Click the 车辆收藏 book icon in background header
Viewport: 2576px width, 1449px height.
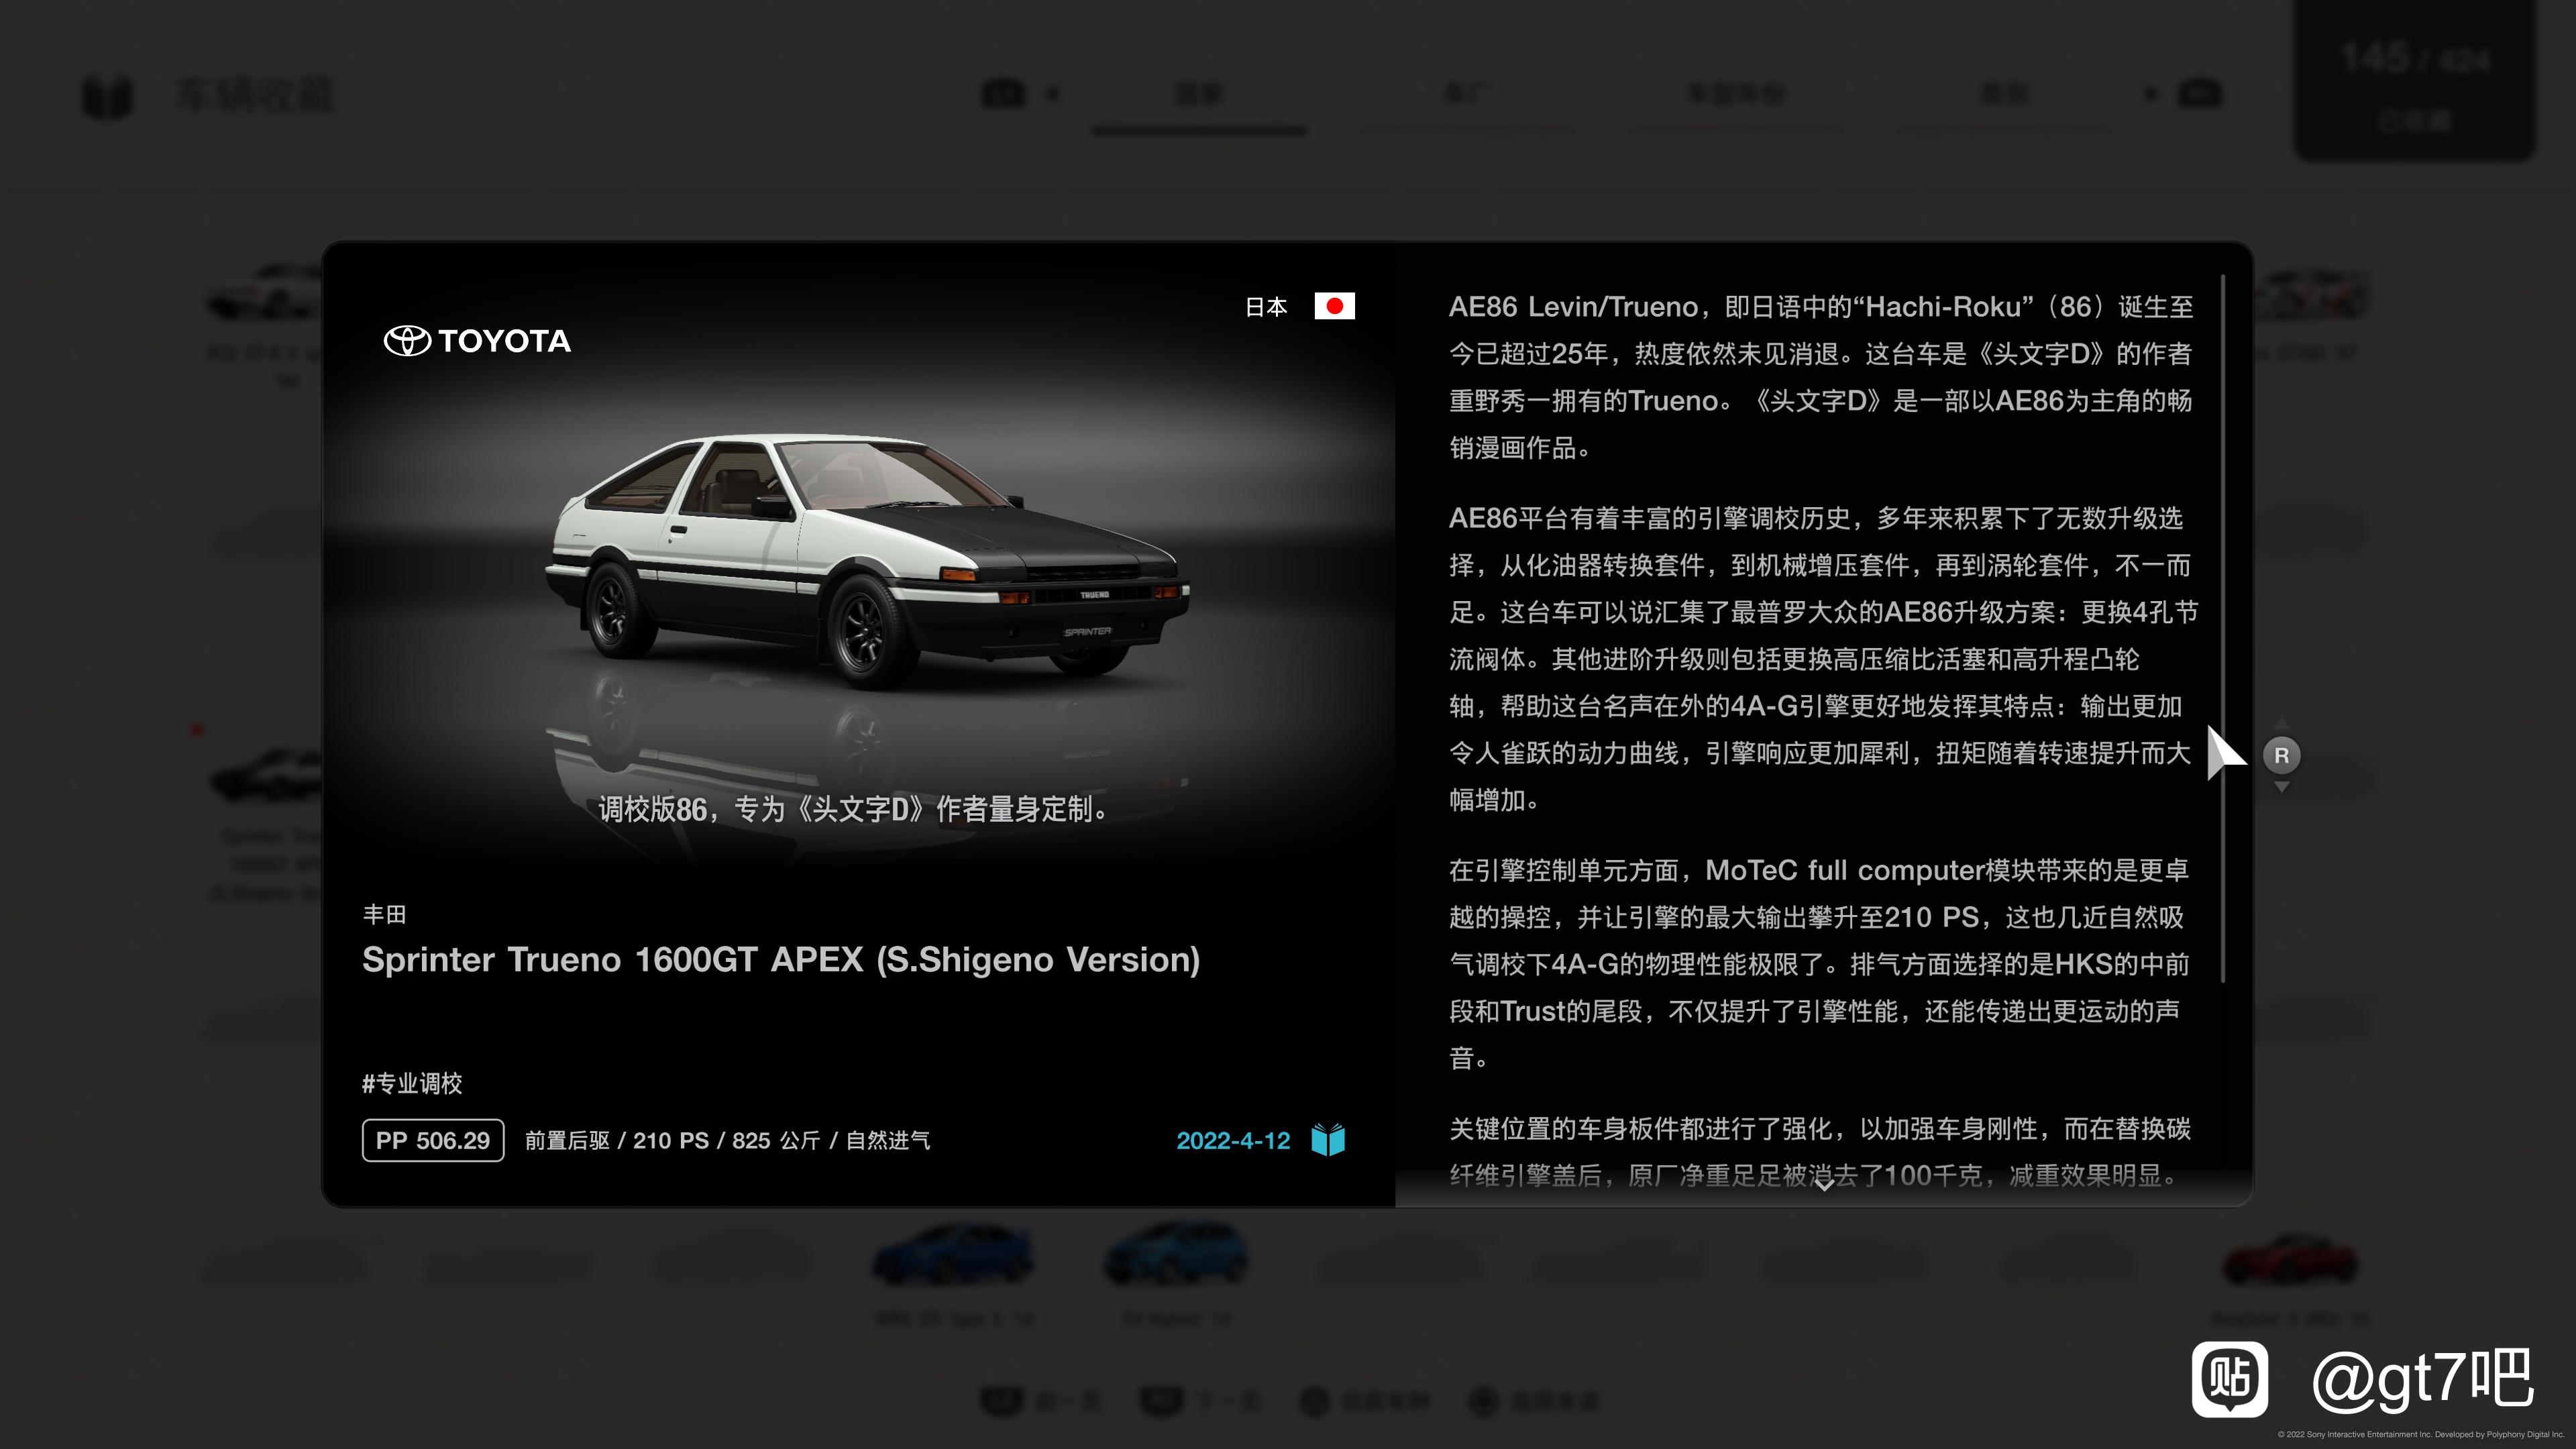pos(107,96)
